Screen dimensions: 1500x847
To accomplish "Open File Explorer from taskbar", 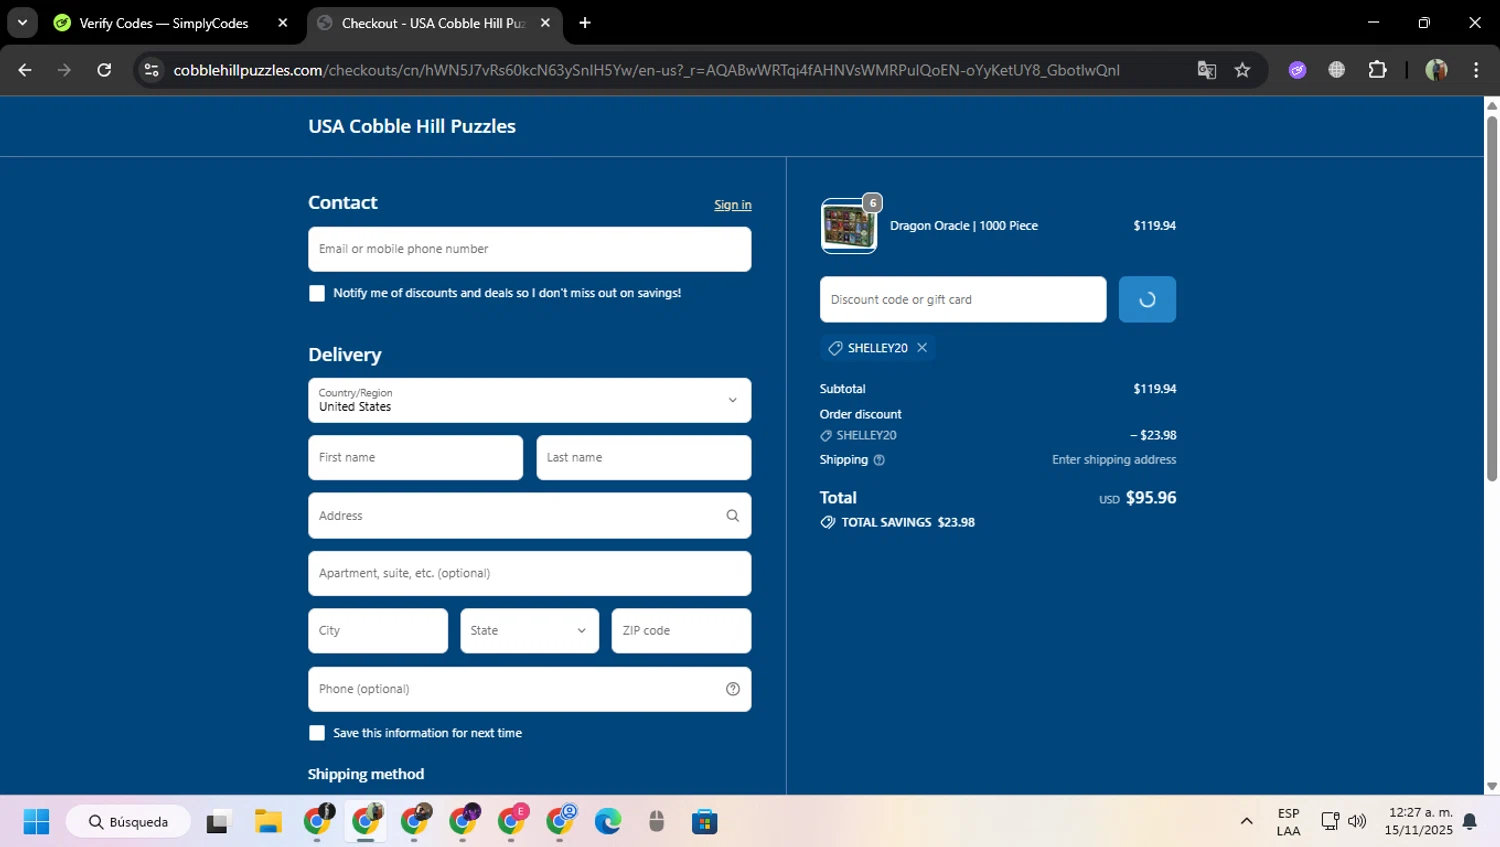I will (x=268, y=822).
